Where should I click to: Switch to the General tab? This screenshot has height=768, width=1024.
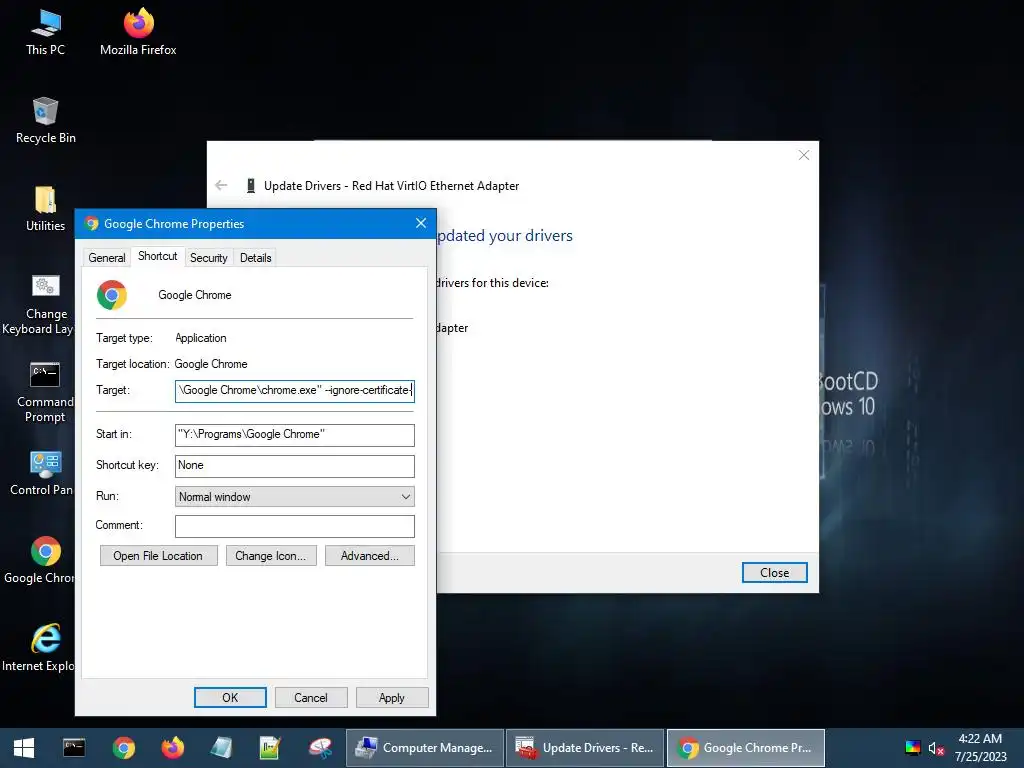click(106, 258)
